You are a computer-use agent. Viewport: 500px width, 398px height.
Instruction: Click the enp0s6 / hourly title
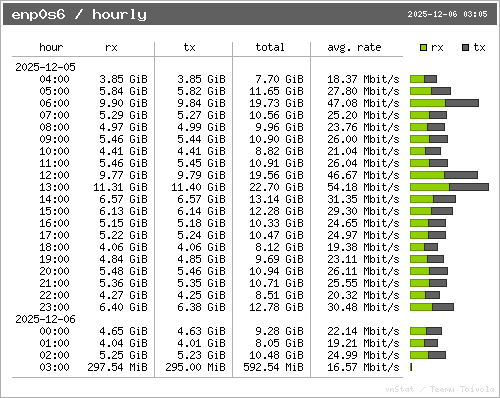tap(79, 15)
